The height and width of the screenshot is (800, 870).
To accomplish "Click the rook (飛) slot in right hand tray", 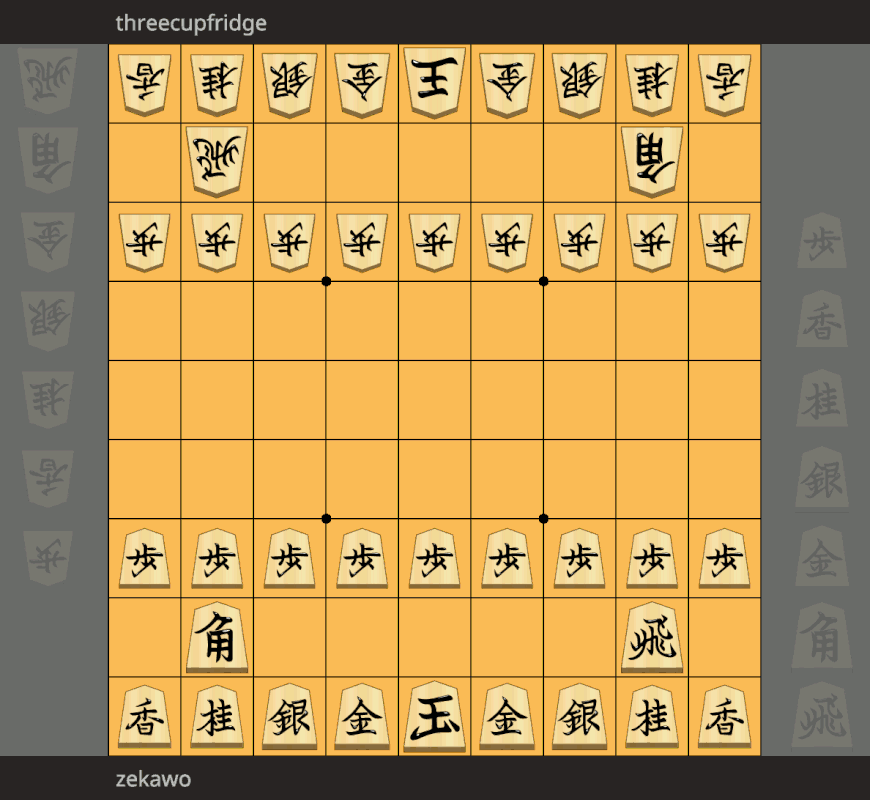I will coord(822,717).
